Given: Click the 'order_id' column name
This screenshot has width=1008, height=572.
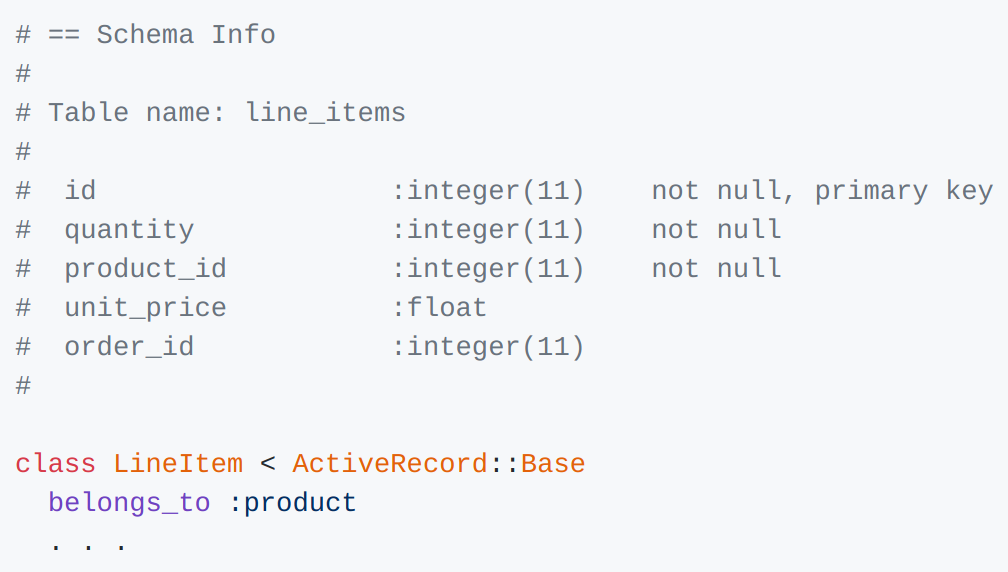Looking at the screenshot, I should 129,347.
